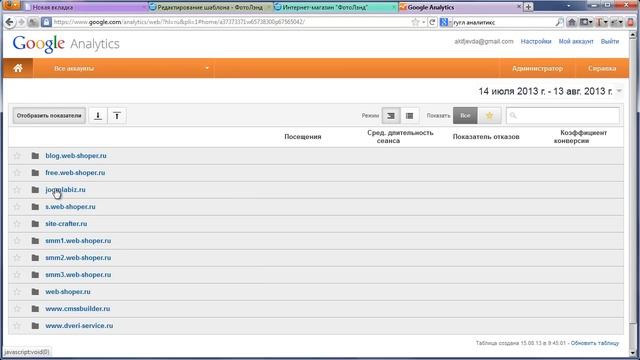The image size is (640, 360).
Task: Sort by Показатель отказов column header
Action: click(486, 137)
